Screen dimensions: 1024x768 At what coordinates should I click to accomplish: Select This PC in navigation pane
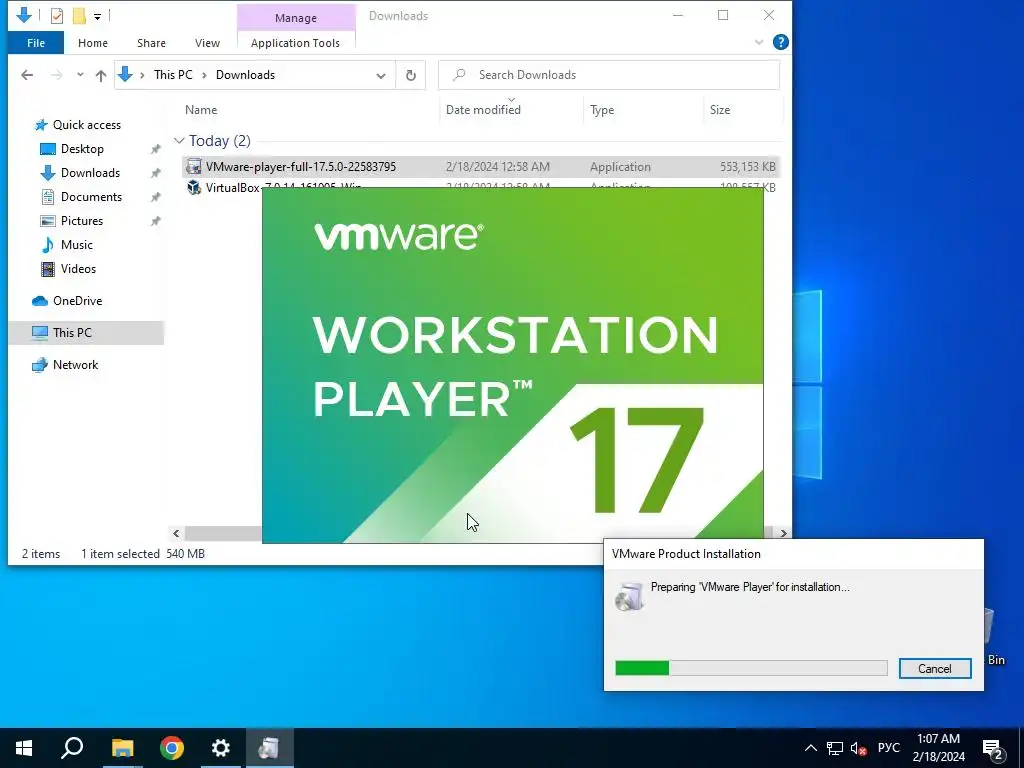[86, 333]
